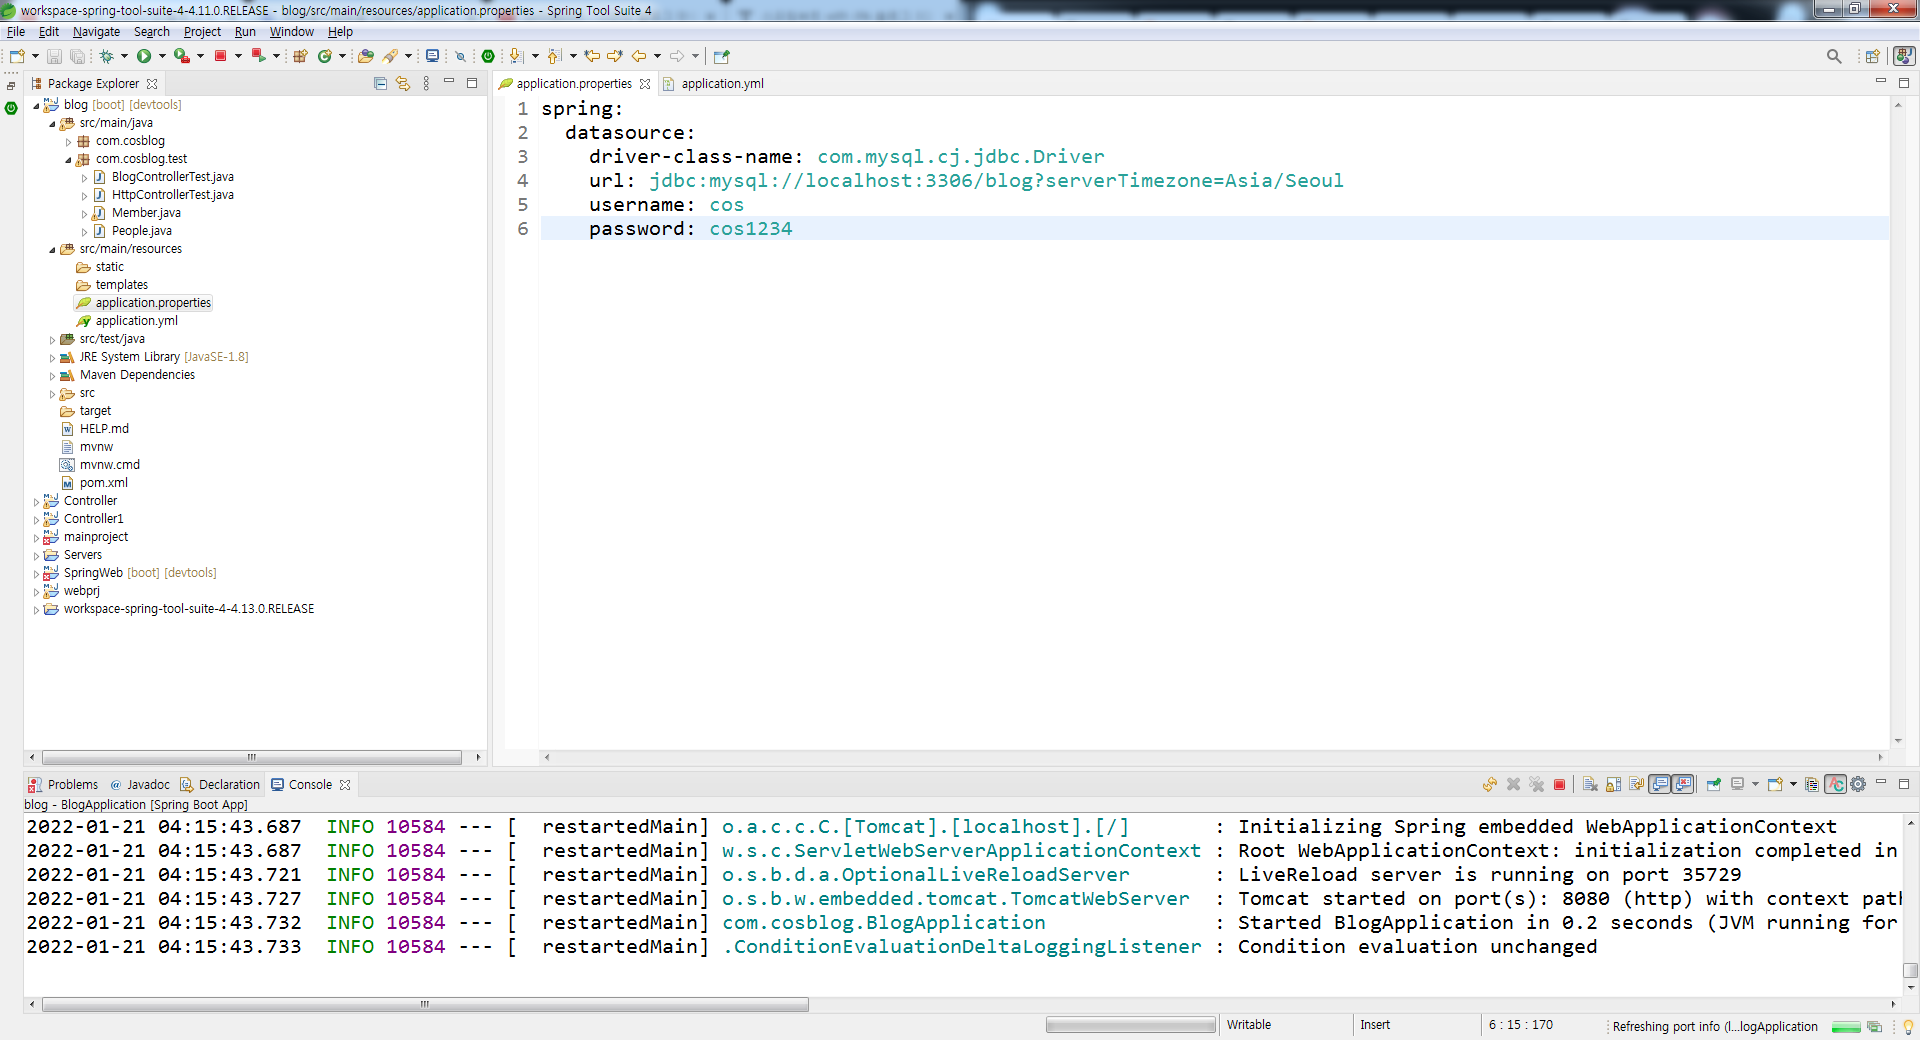
Task: Open the New file dropdown arrow
Action: (35, 56)
